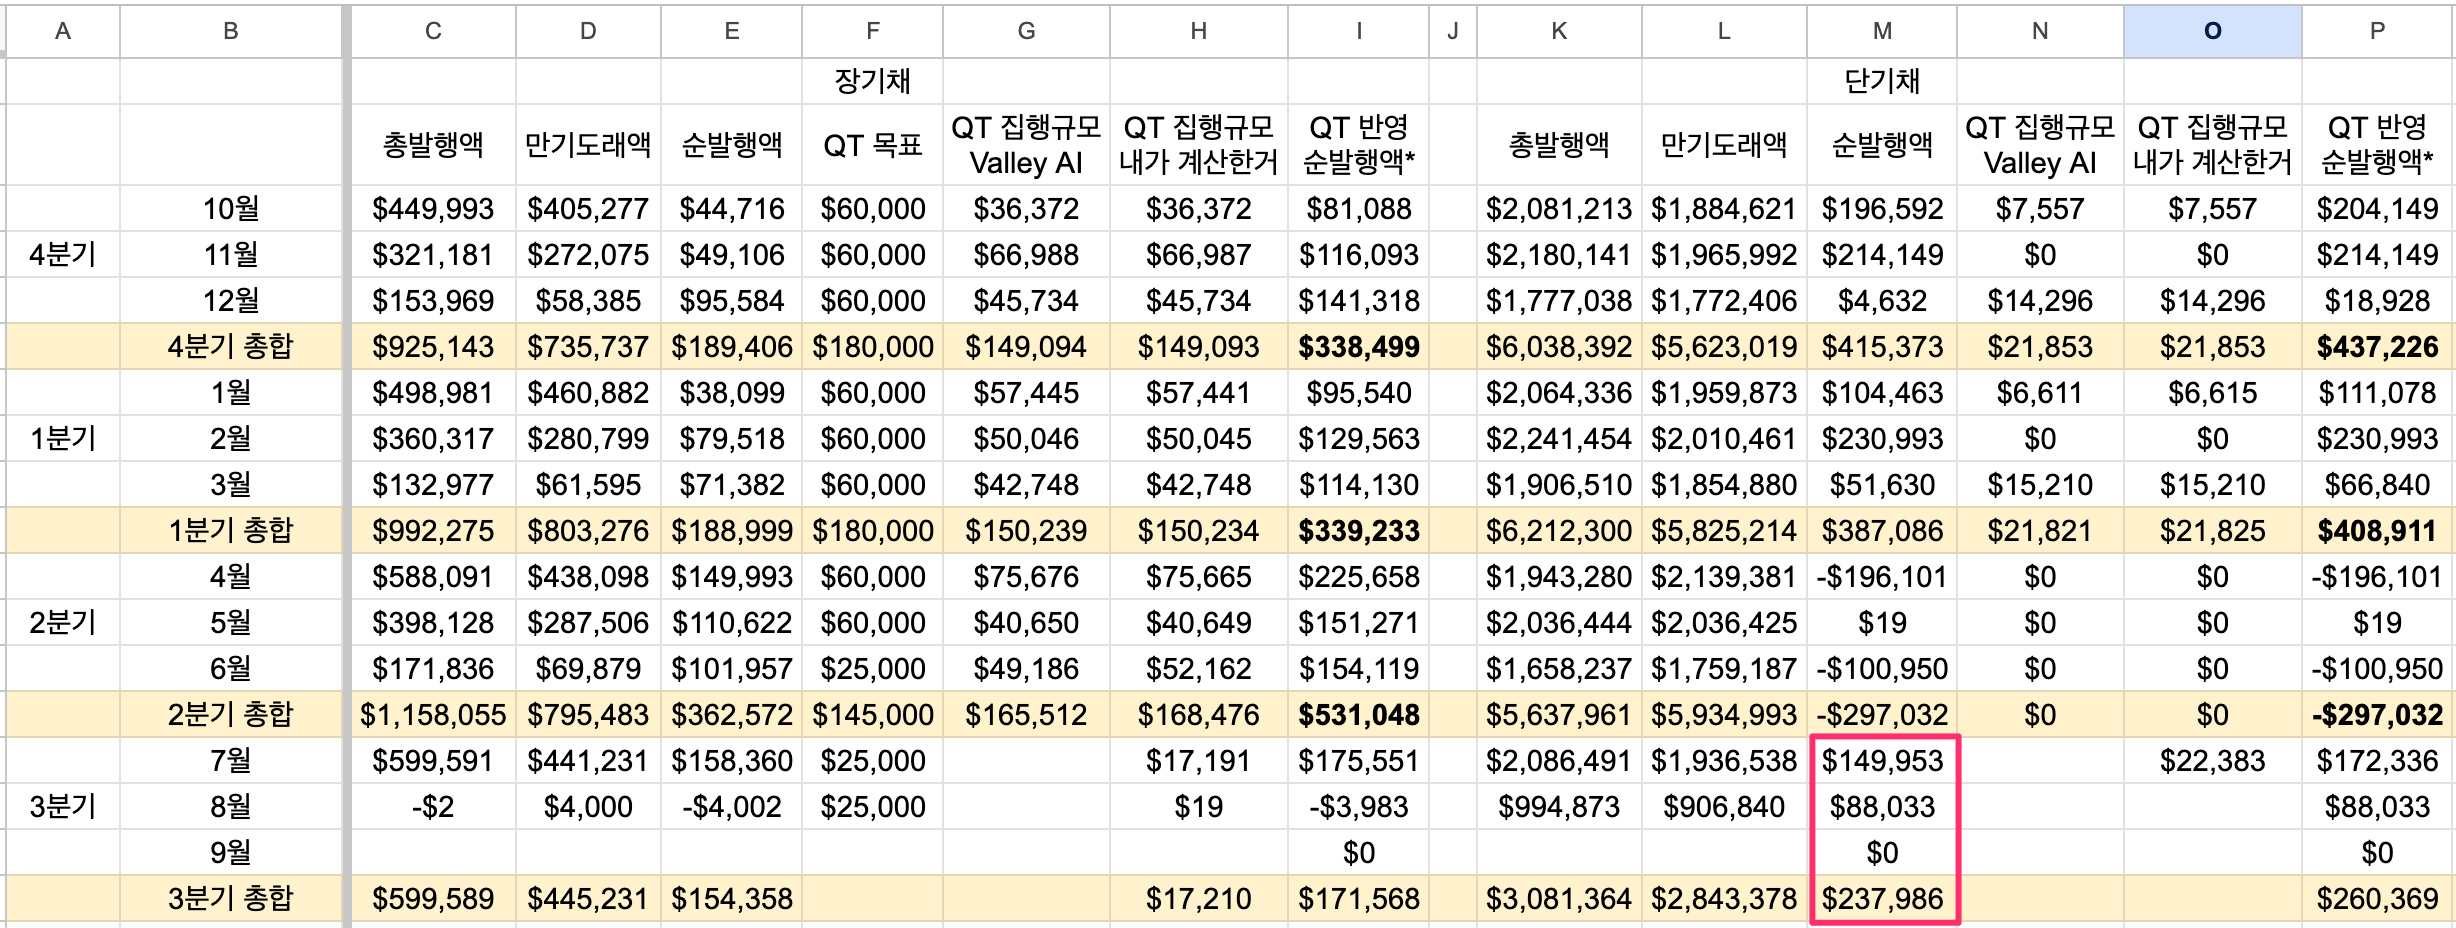Click the 단기채 section header cell
Screen dimensions: 2456x928
[x=1882, y=81]
